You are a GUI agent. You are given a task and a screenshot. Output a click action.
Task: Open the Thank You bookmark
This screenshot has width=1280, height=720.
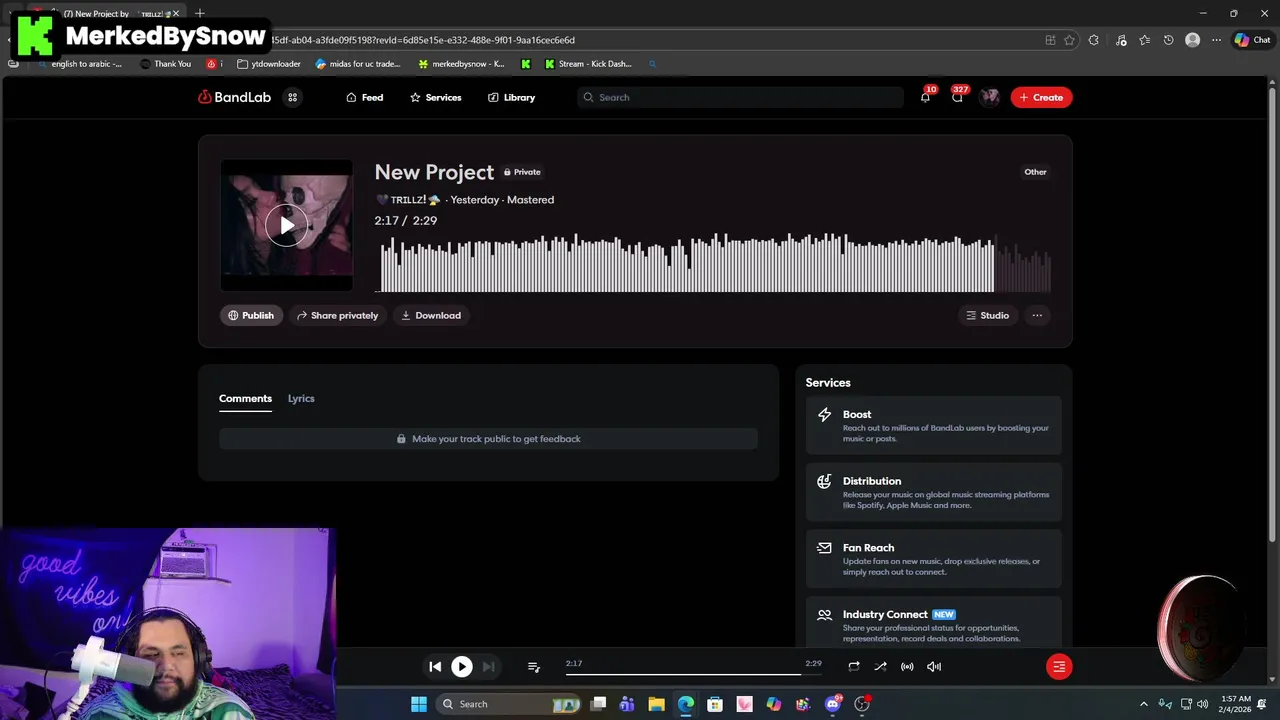point(165,64)
